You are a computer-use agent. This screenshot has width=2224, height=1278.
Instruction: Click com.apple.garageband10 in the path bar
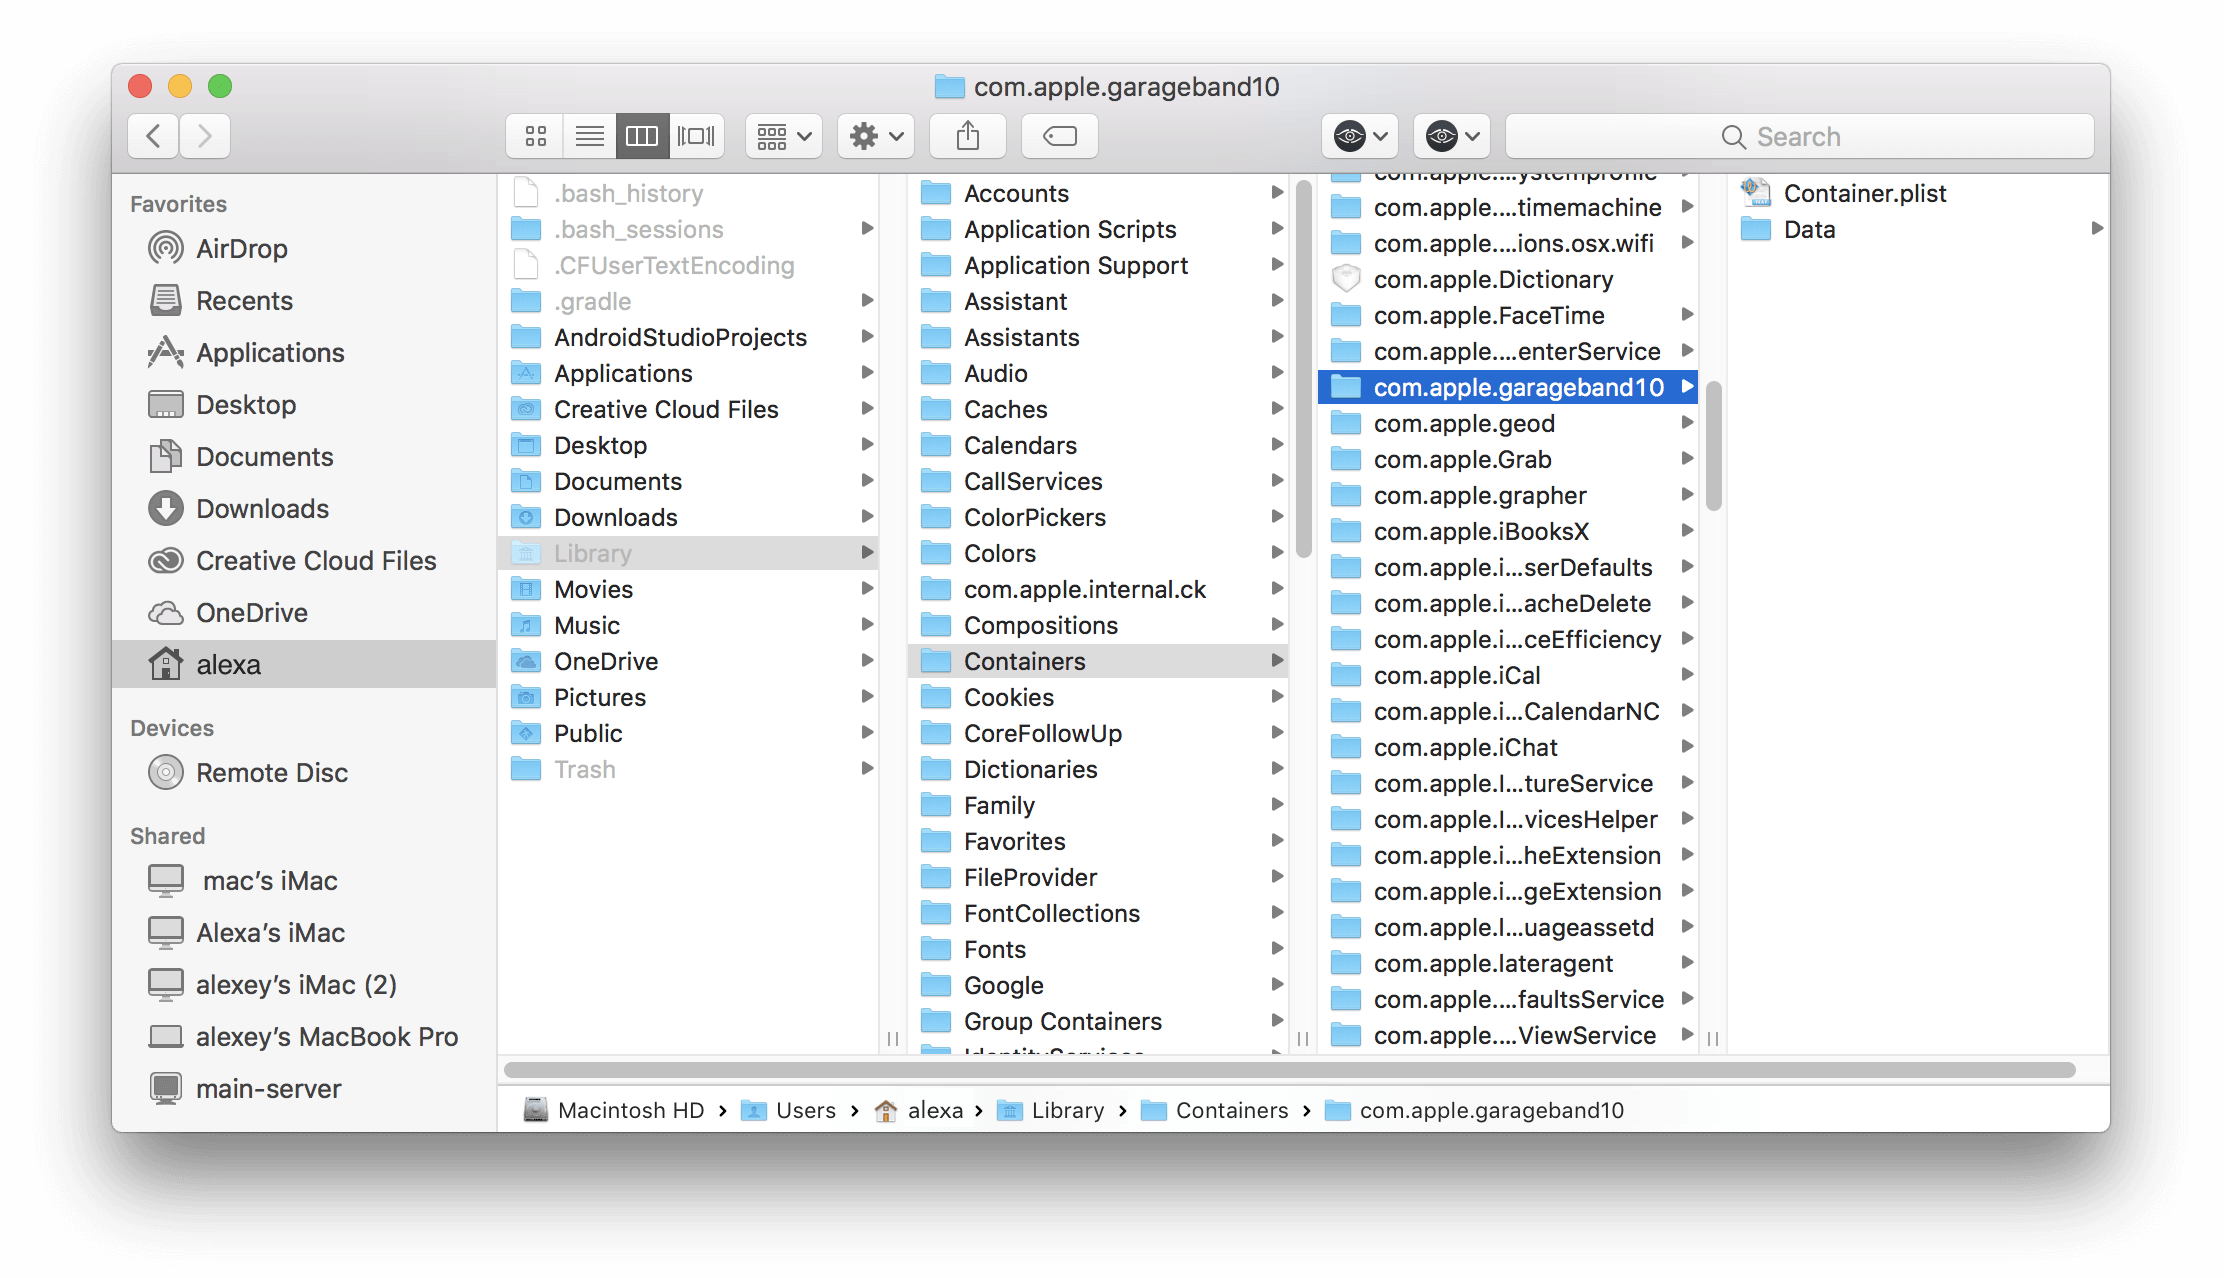1474,1110
